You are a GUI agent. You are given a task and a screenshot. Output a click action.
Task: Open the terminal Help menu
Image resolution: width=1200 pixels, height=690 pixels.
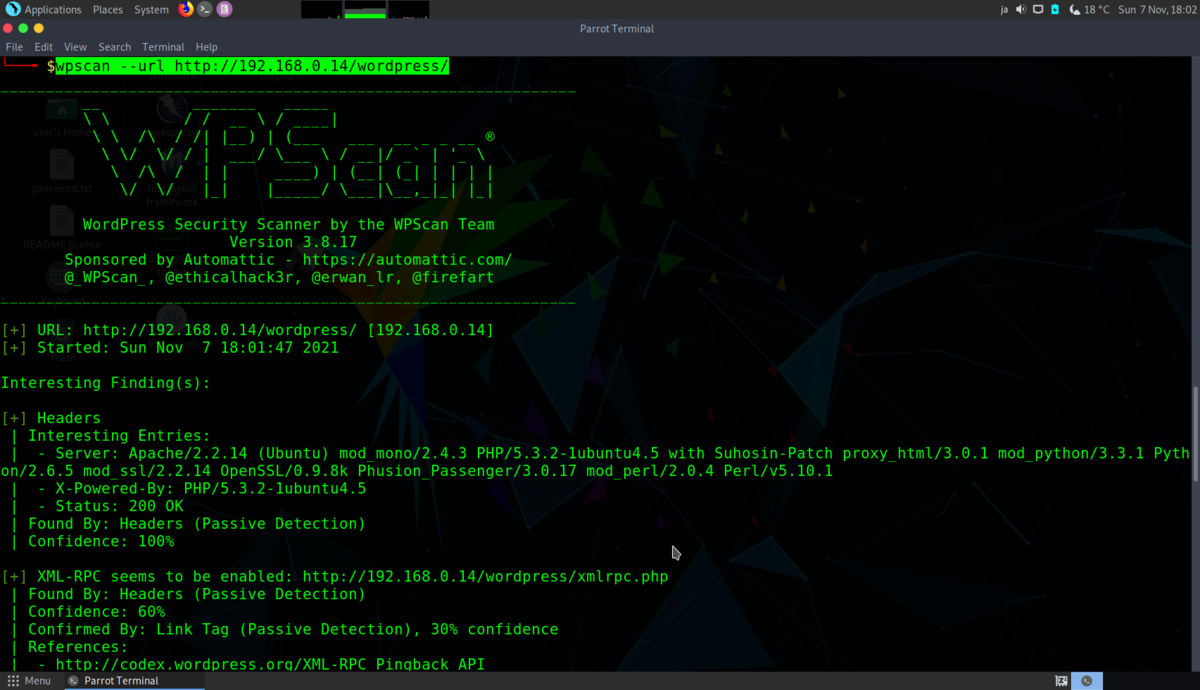(x=206, y=47)
